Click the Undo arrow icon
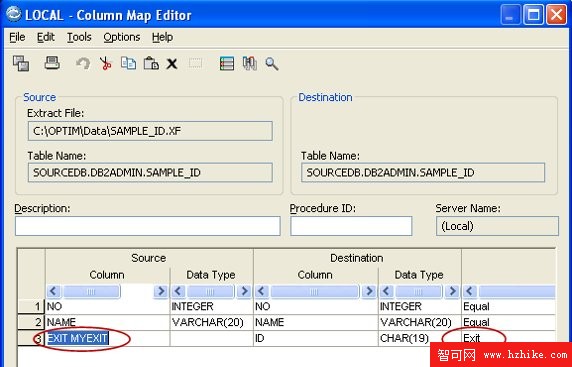Screen dimensions: 572x367 pos(83,64)
